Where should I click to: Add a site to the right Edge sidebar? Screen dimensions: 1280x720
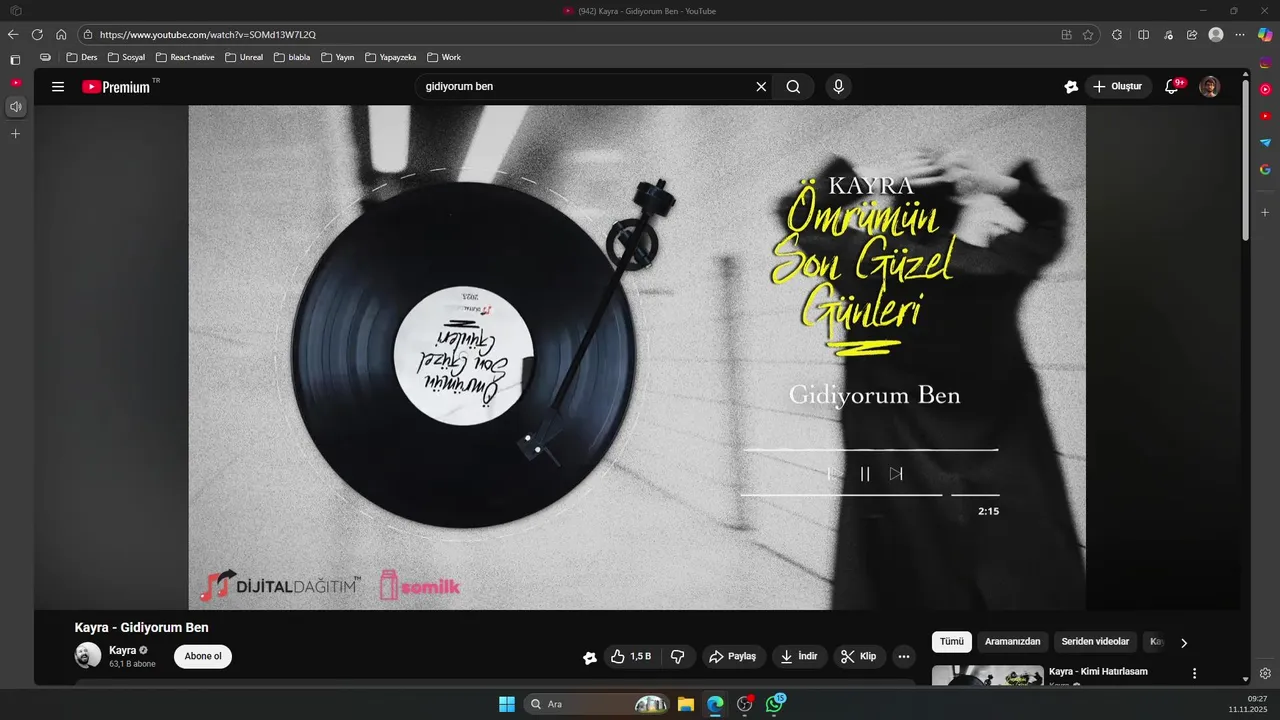[x=1265, y=212]
